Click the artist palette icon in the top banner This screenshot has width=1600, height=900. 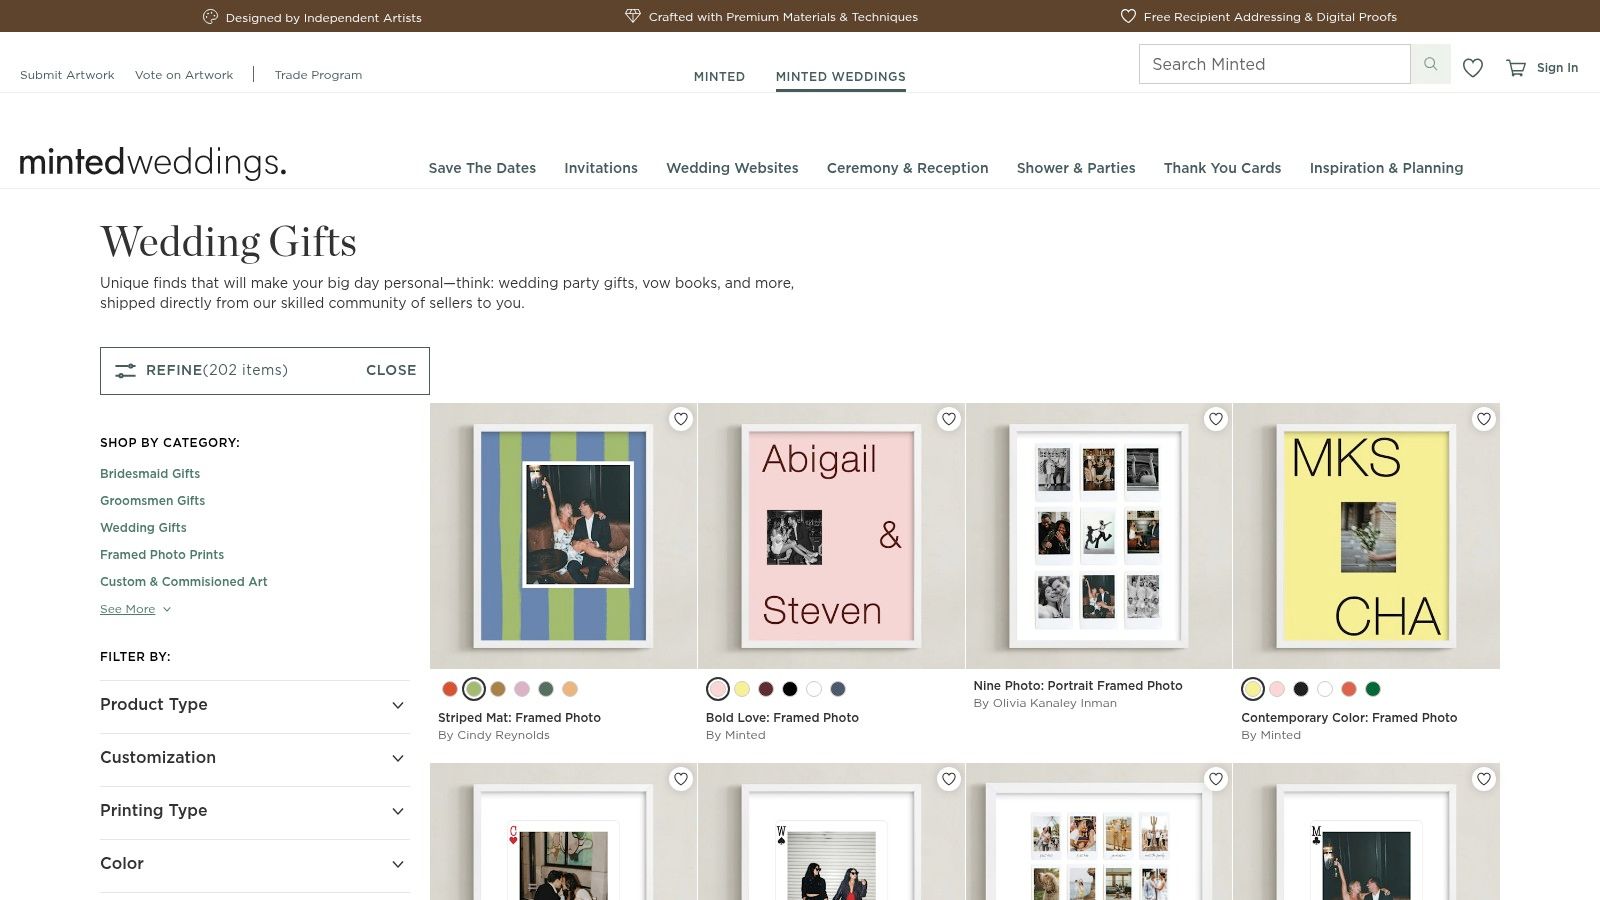point(209,16)
